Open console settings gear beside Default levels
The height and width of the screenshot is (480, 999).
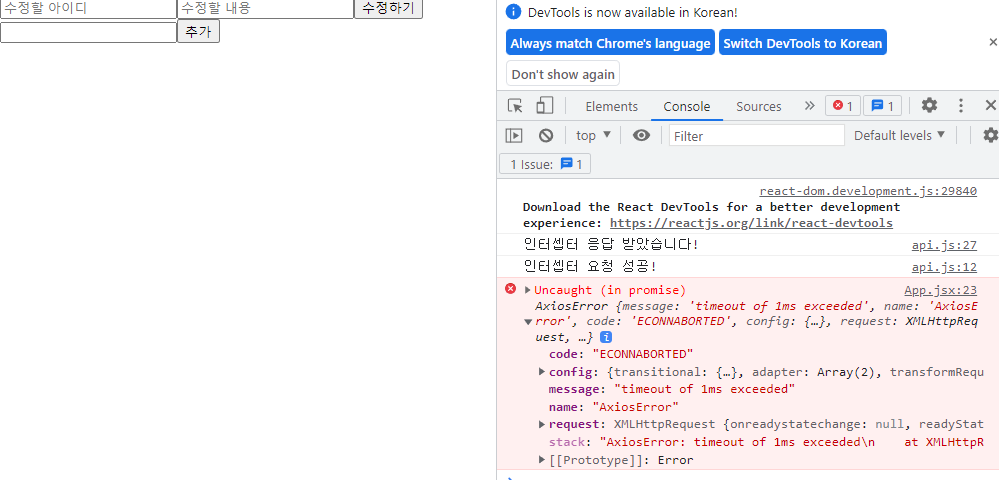[990, 135]
